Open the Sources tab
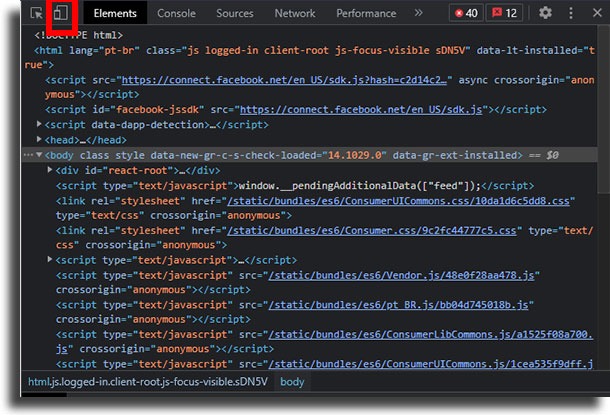This screenshot has height=415, width=610. point(235,13)
